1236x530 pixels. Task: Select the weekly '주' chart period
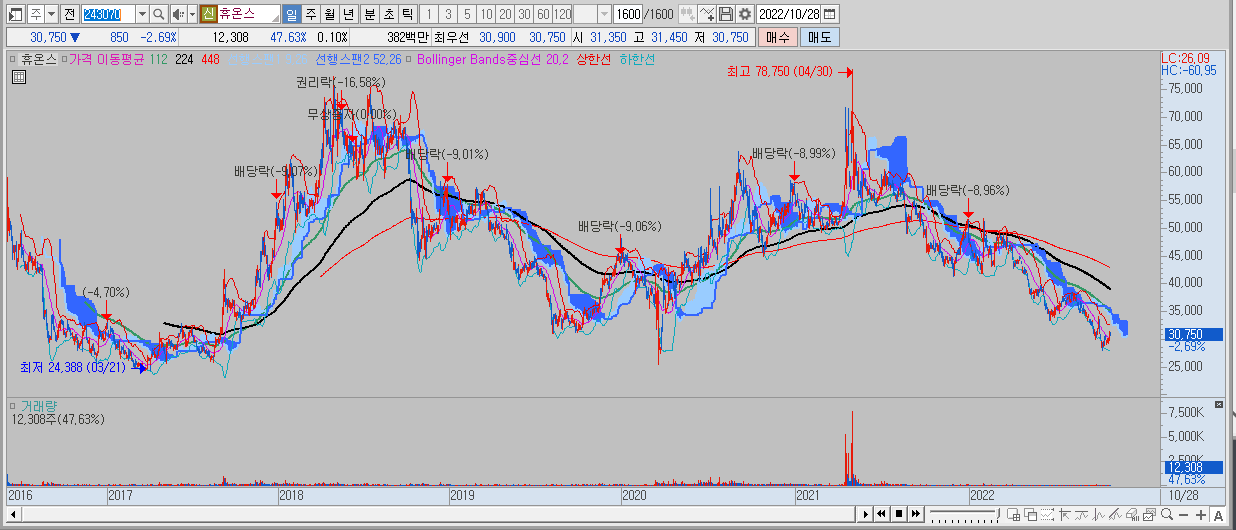311,14
